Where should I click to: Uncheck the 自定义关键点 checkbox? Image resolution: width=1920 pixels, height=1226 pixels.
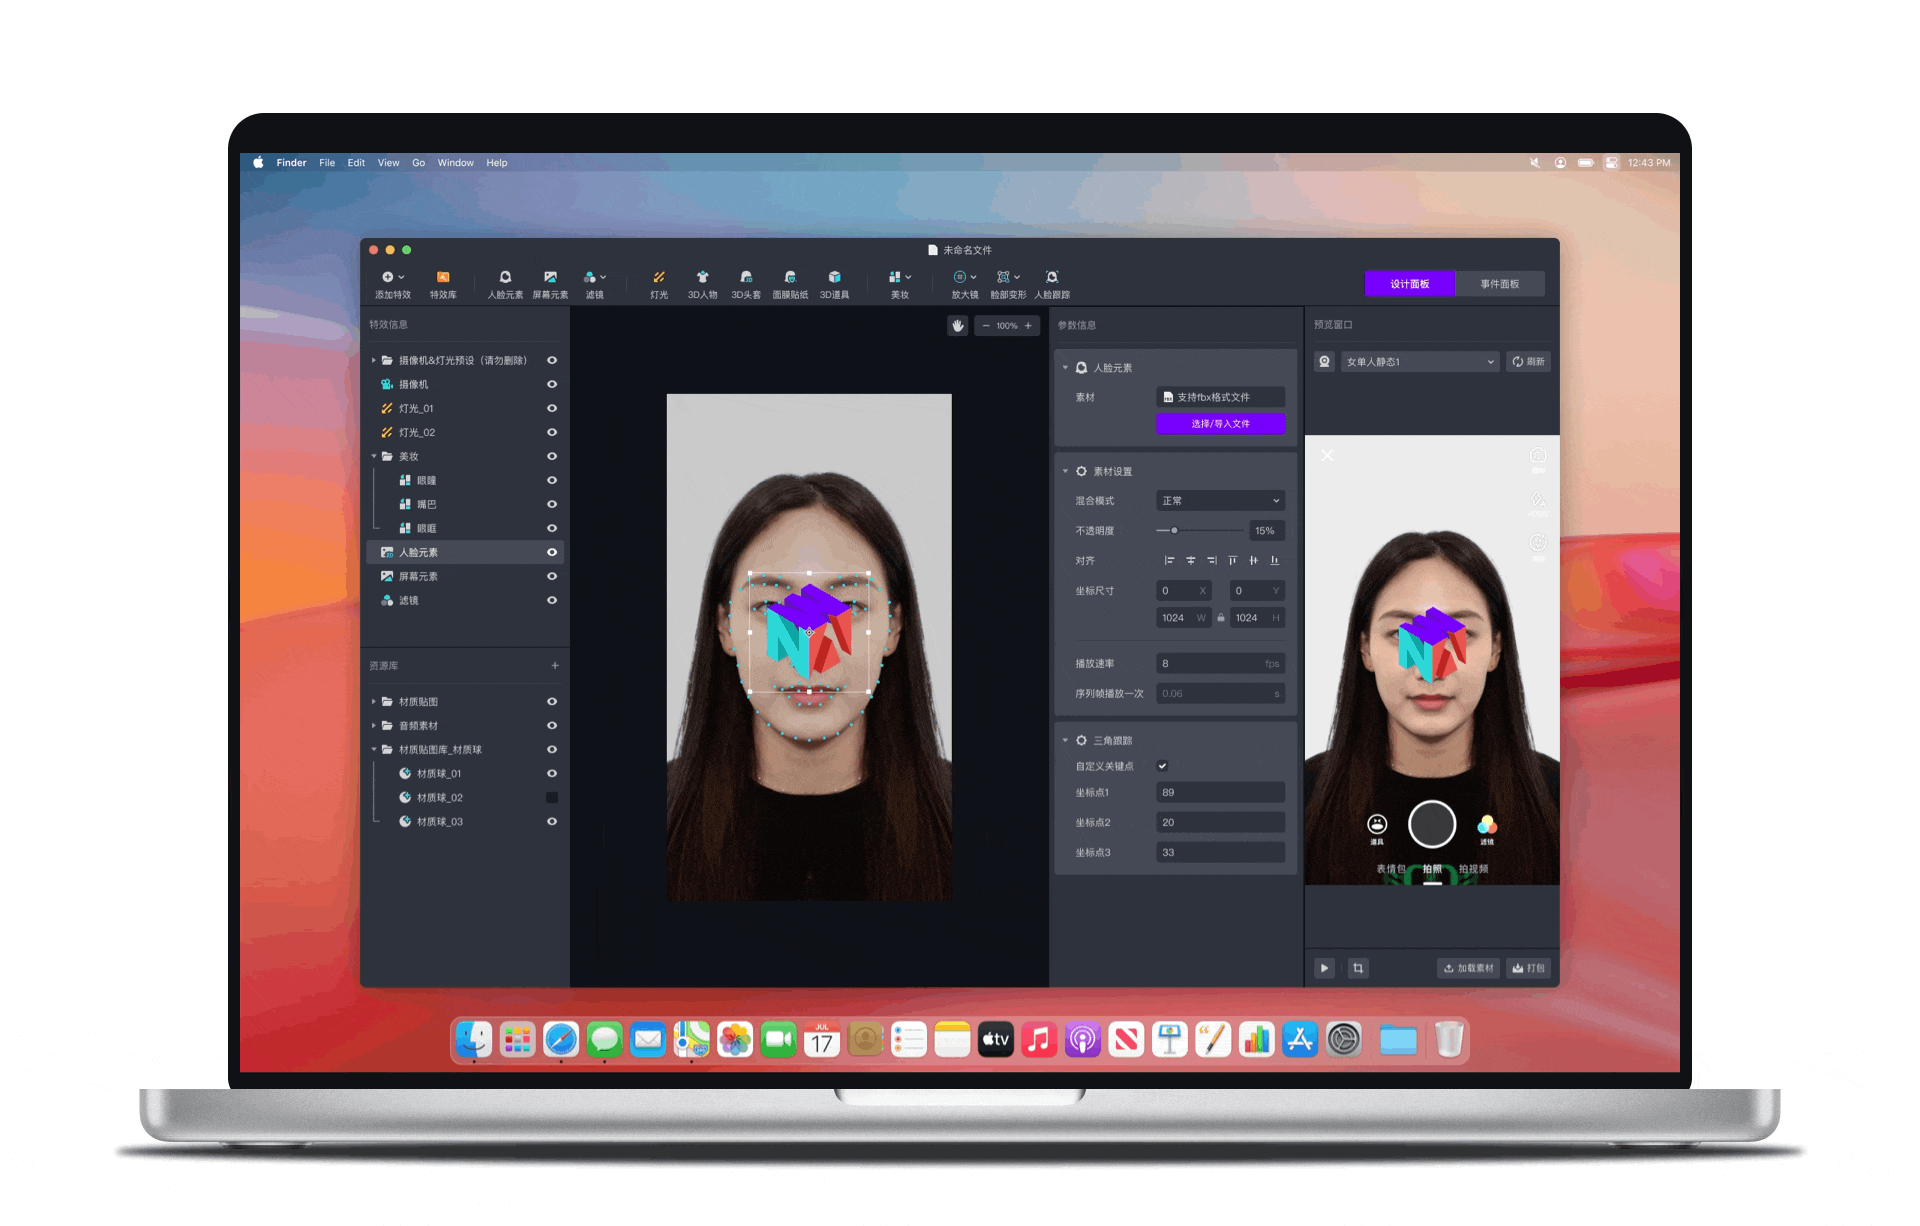(x=1162, y=766)
